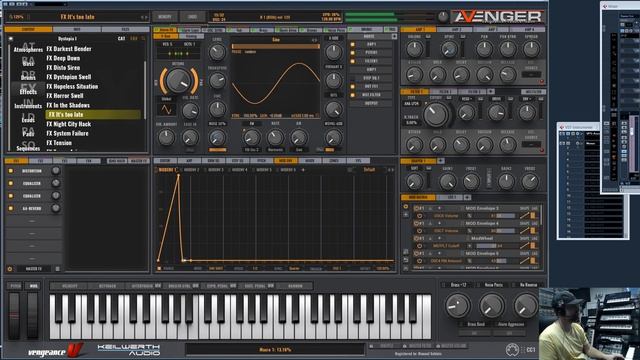Switch to the MOD ENV 2 sub-tab

(191, 169)
